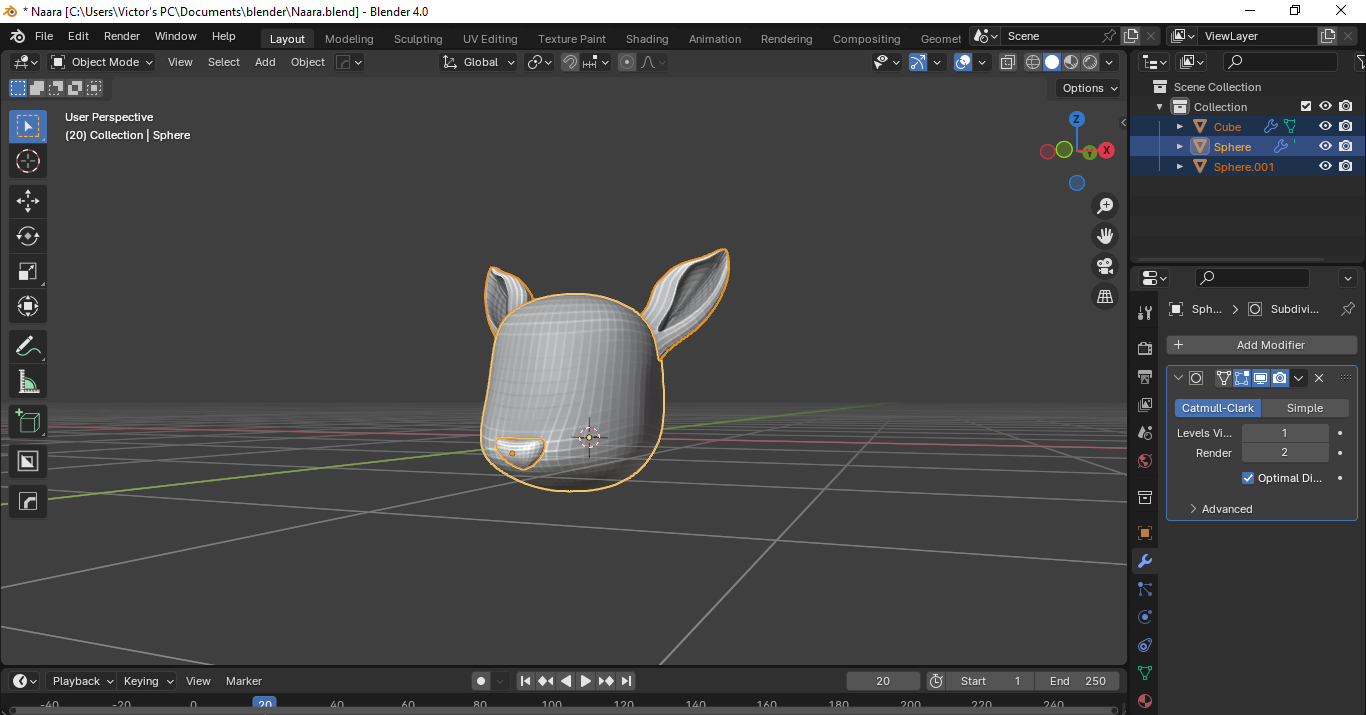Choose the Measure tool
The image size is (1366, 715).
(x=28, y=381)
